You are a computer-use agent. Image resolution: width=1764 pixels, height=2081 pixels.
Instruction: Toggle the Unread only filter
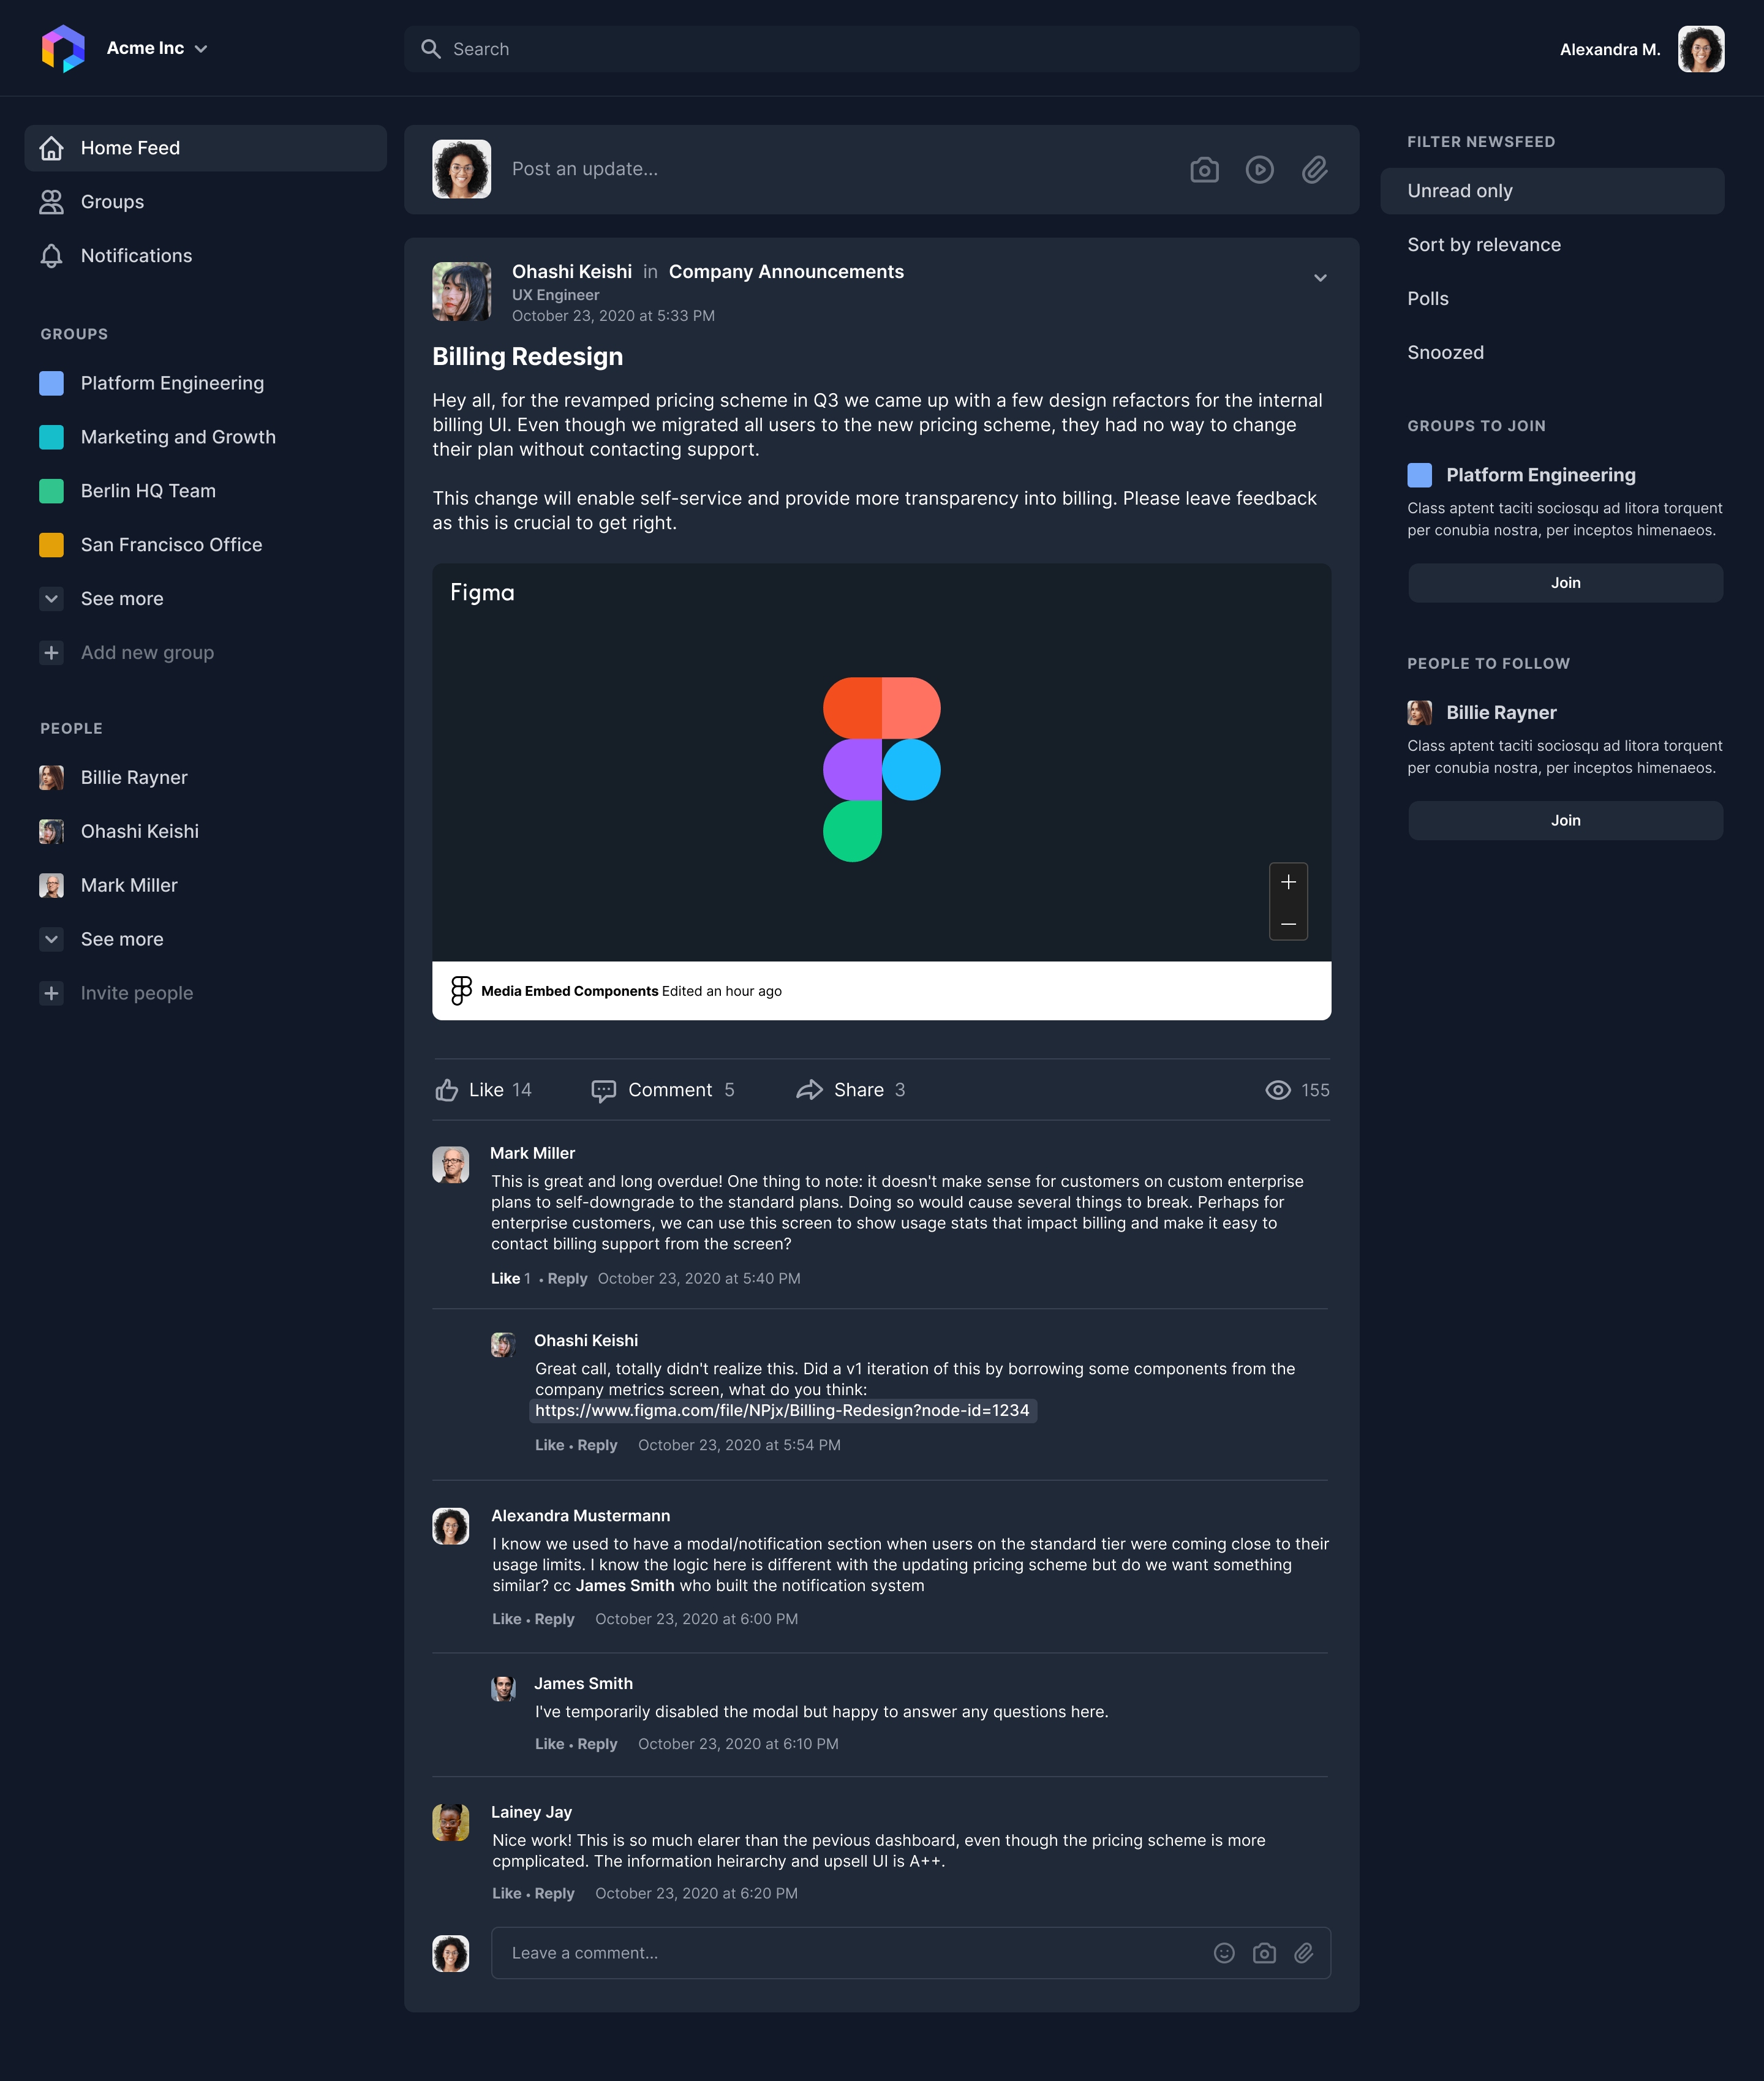(1552, 191)
